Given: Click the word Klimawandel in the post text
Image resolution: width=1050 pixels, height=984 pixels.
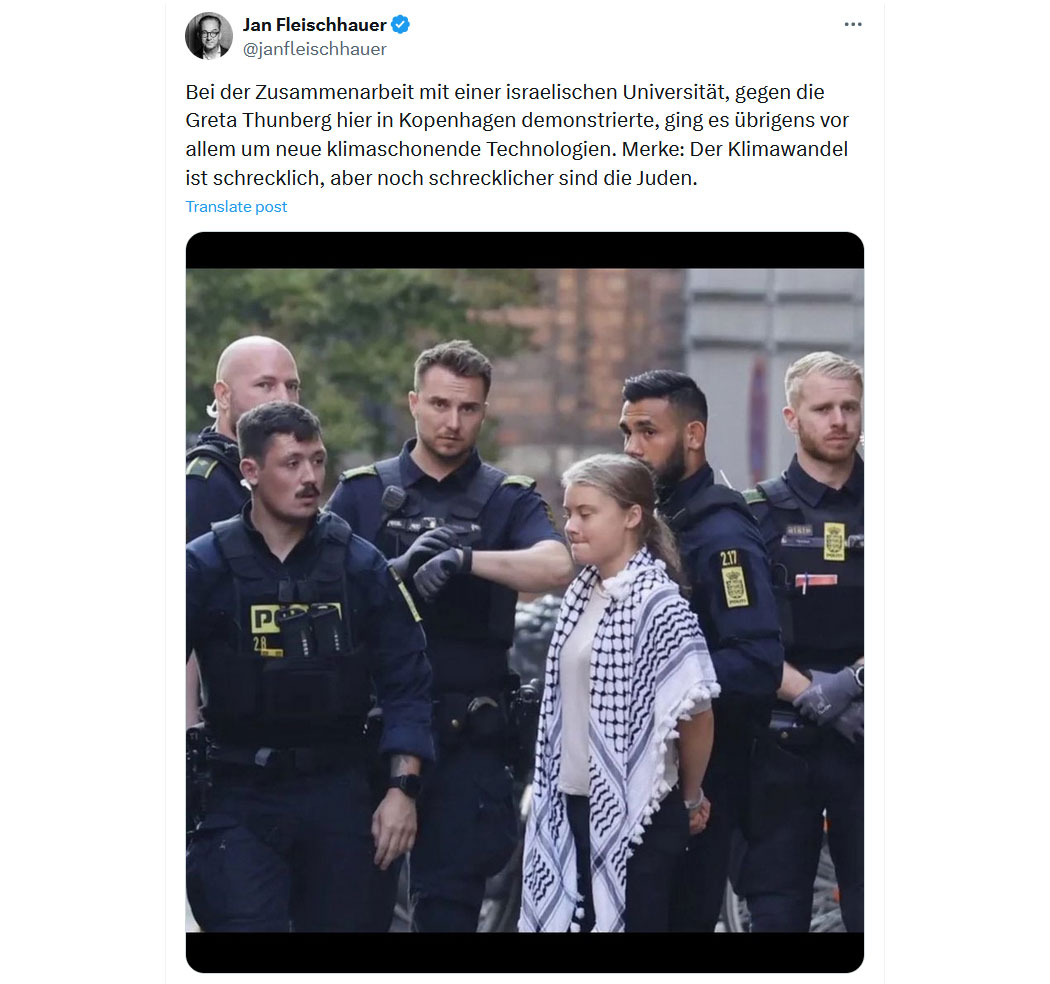Looking at the screenshot, I should click(x=788, y=149).
